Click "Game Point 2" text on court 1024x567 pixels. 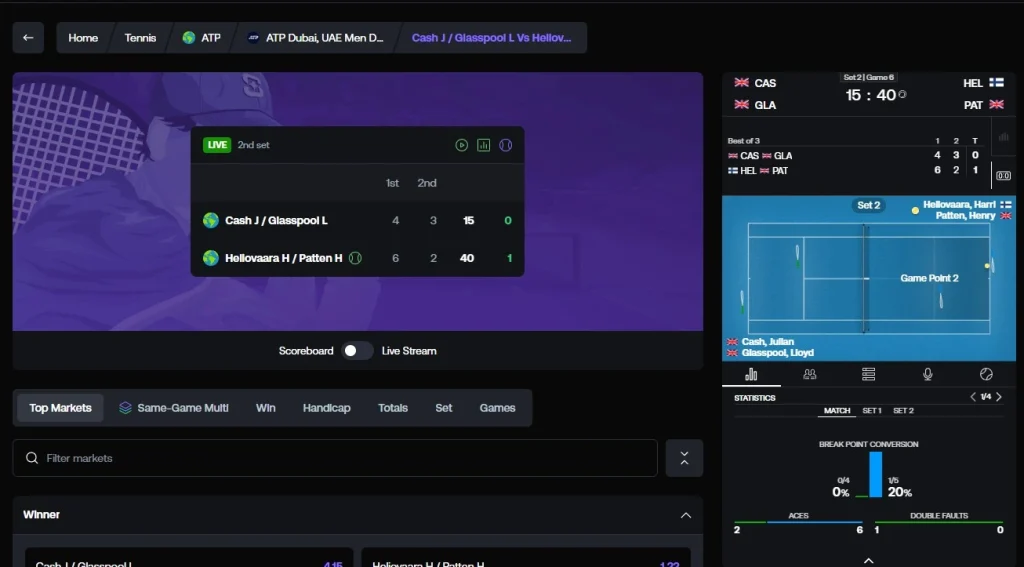929,278
